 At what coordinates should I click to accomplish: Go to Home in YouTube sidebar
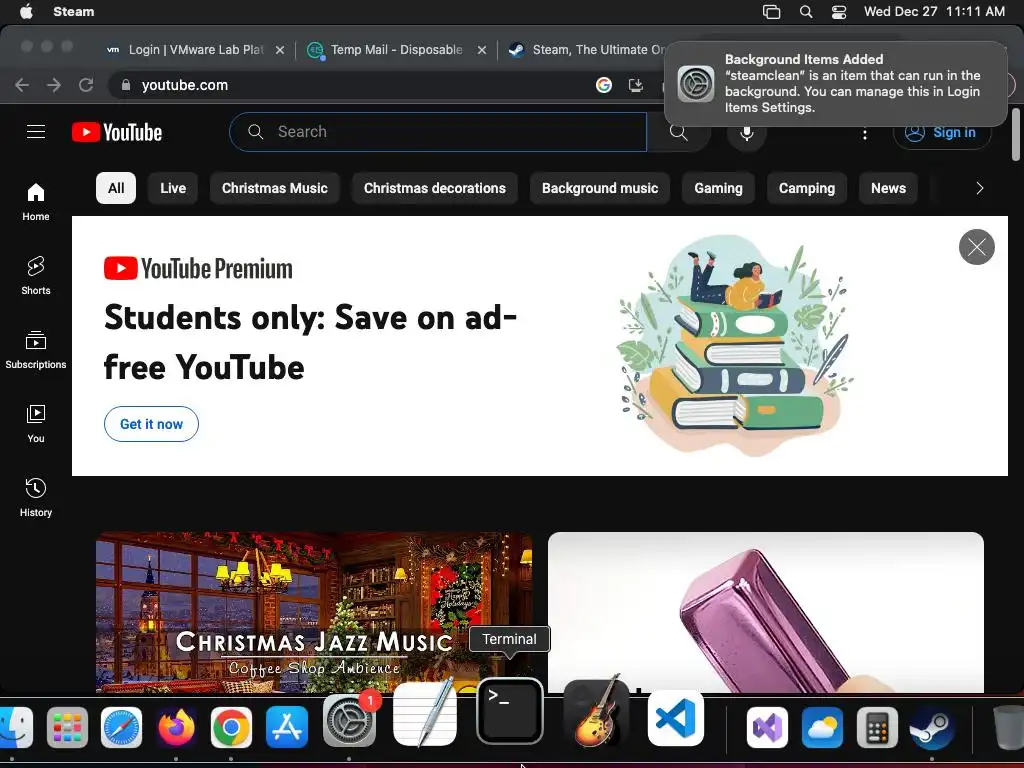tap(36, 202)
